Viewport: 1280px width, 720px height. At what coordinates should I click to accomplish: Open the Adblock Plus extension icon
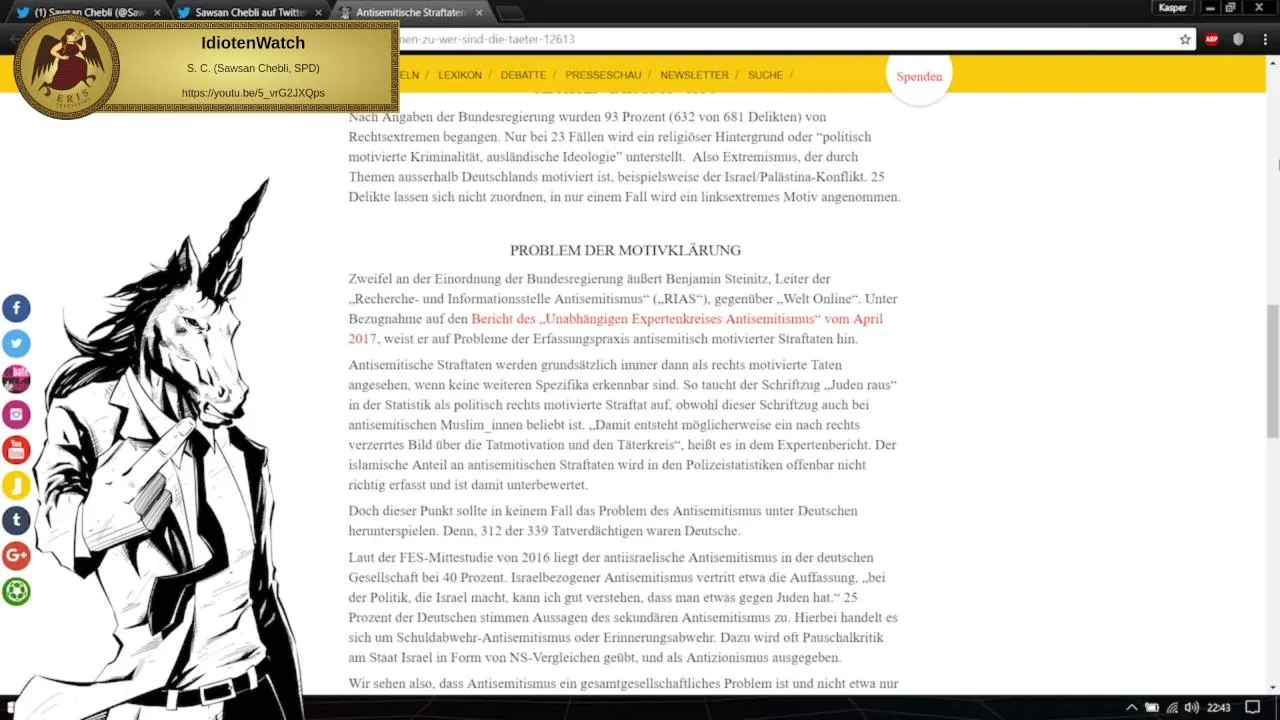coord(1212,39)
